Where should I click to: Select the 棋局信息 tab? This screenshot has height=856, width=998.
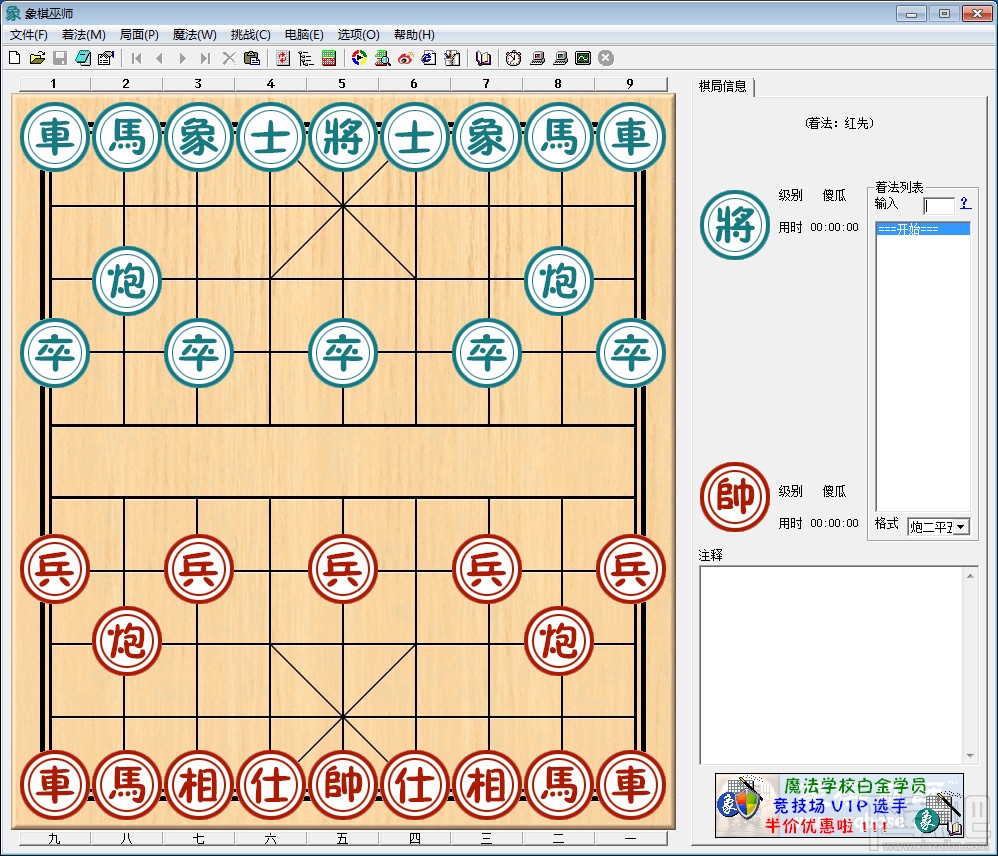click(722, 87)
